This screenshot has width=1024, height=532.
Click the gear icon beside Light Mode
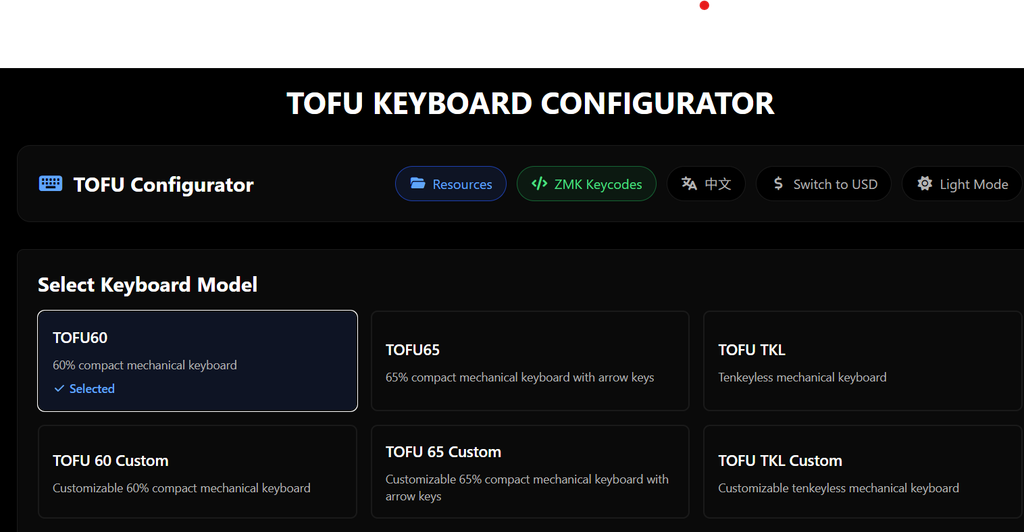[925, 184]
